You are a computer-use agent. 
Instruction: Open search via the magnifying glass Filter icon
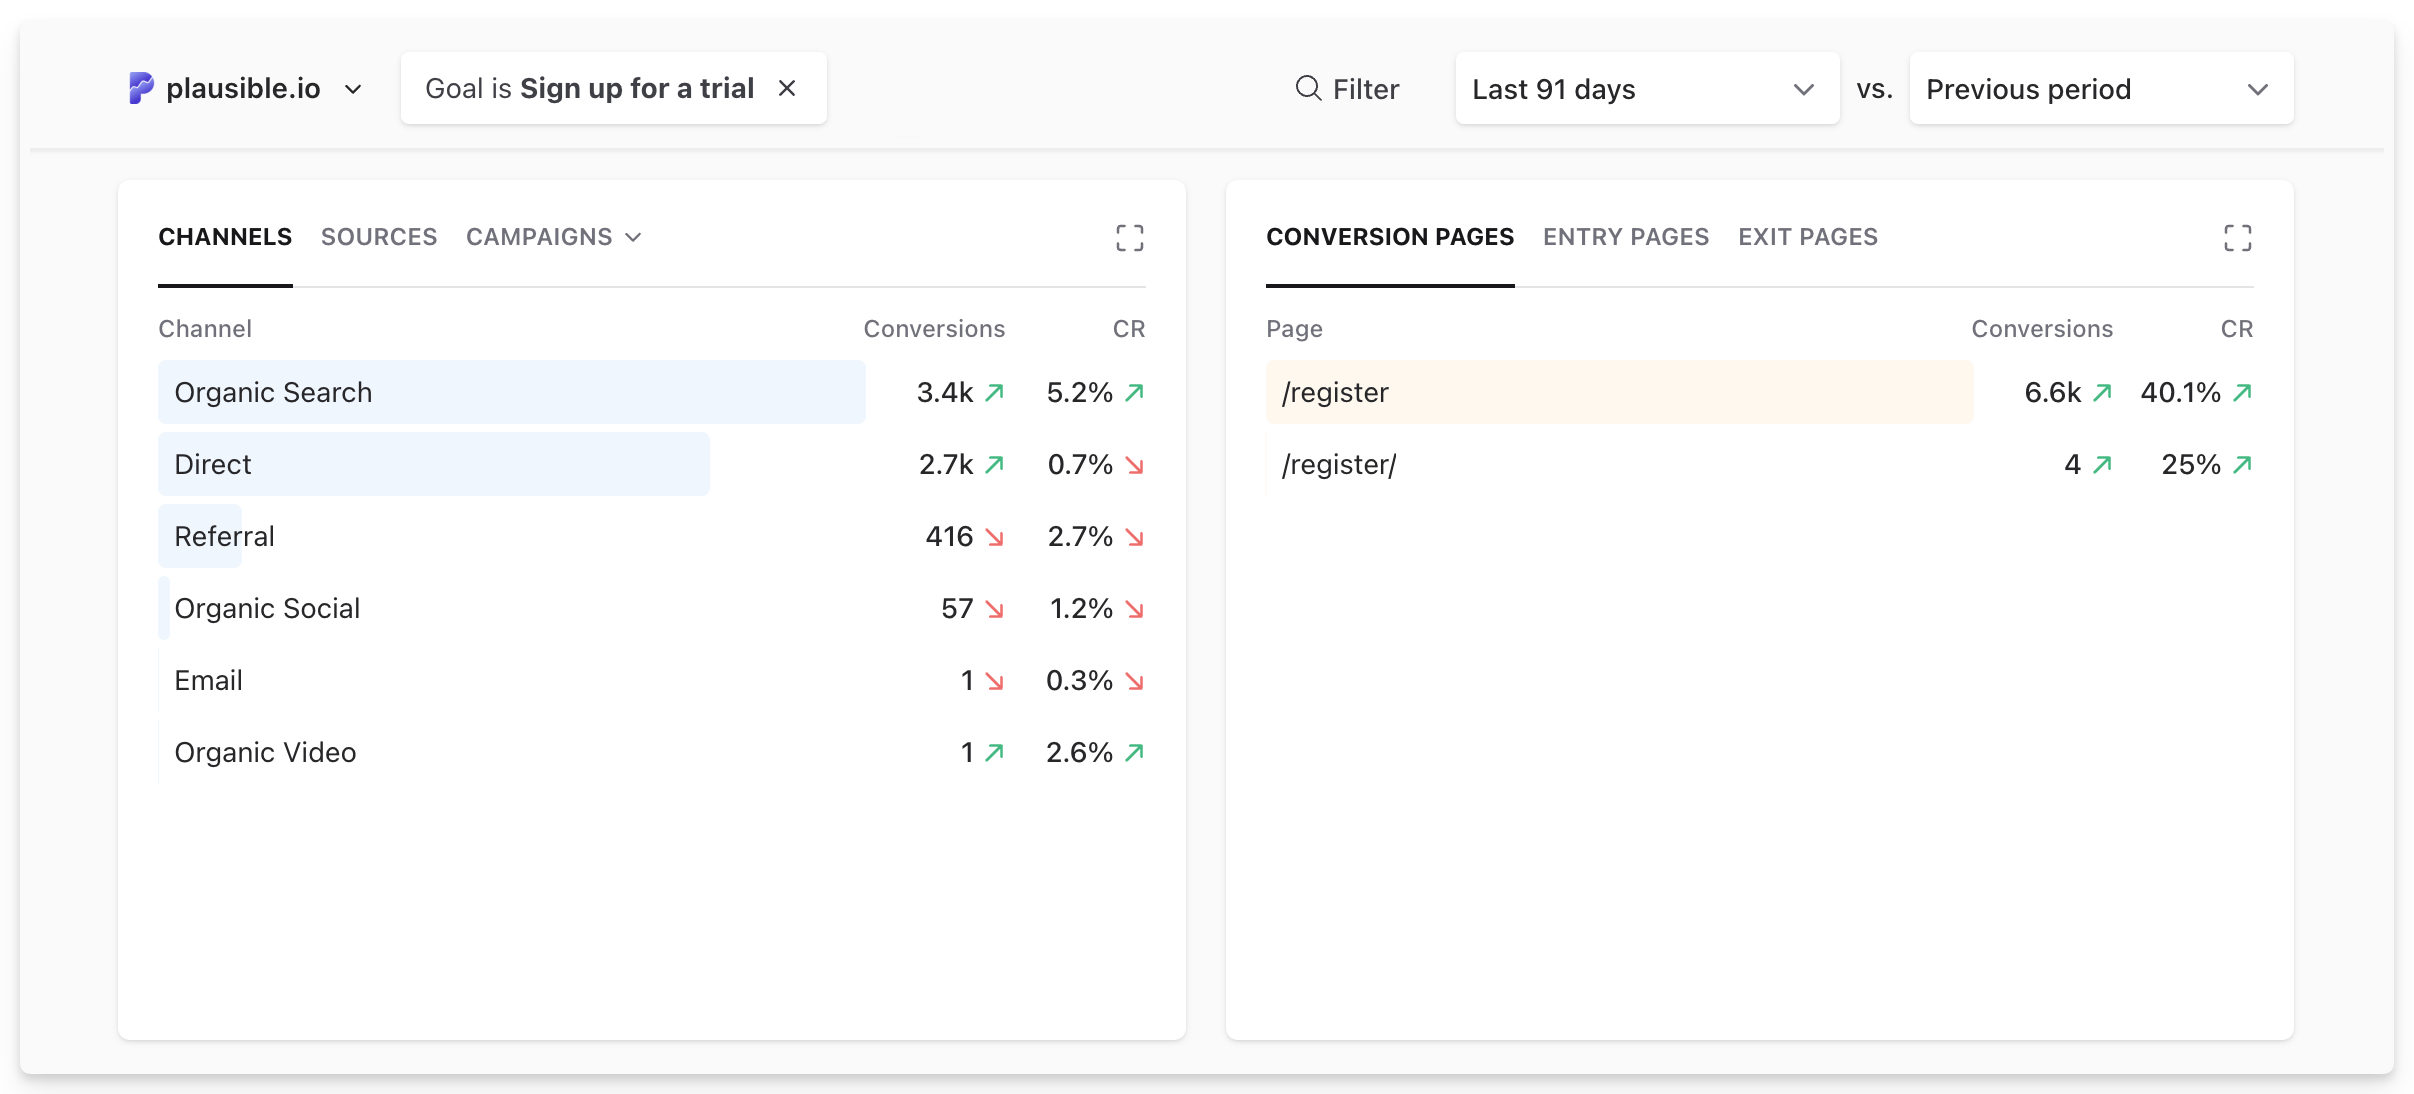(x=1306, y=88)
